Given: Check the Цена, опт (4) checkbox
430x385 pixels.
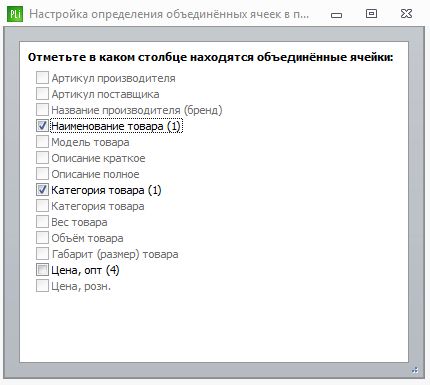Looking at the screenshot, I should [42, 270].
